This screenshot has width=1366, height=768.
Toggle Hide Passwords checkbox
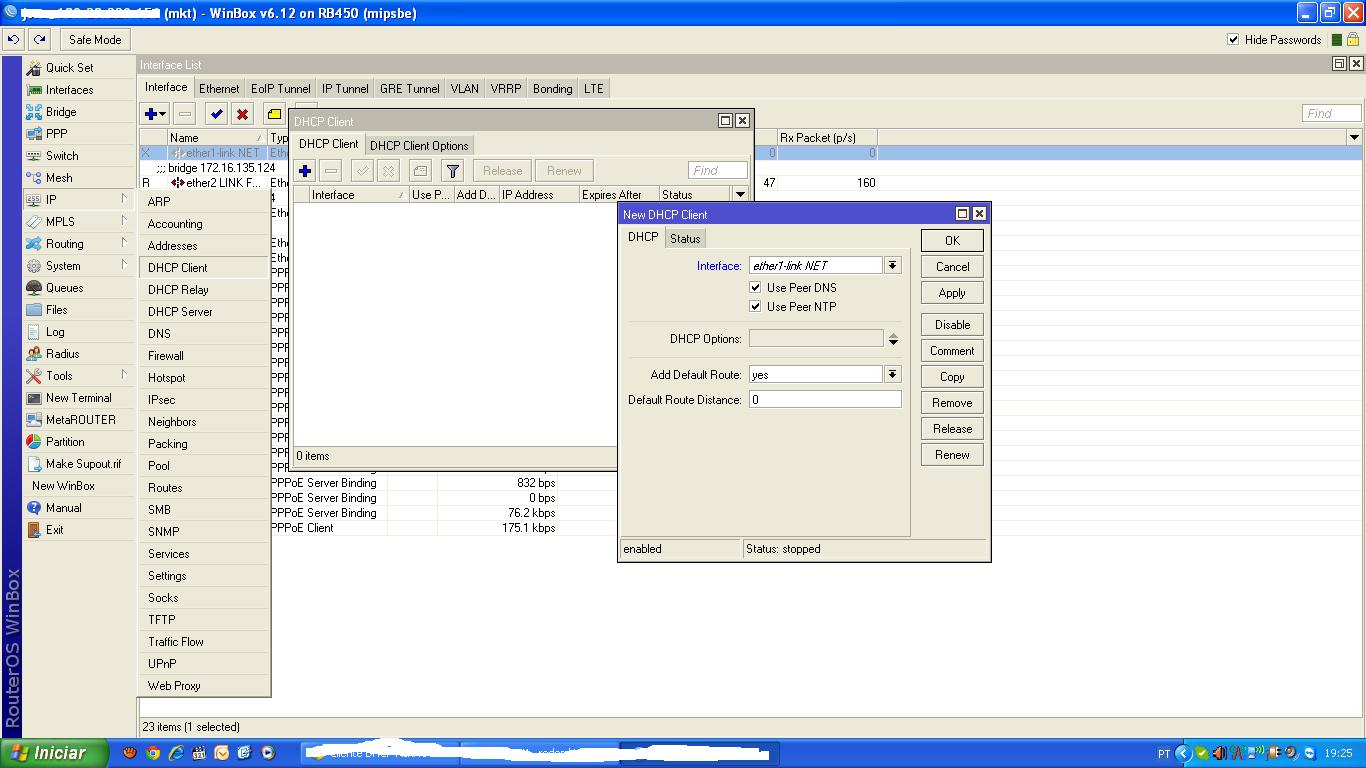(x=1233, y=40)
